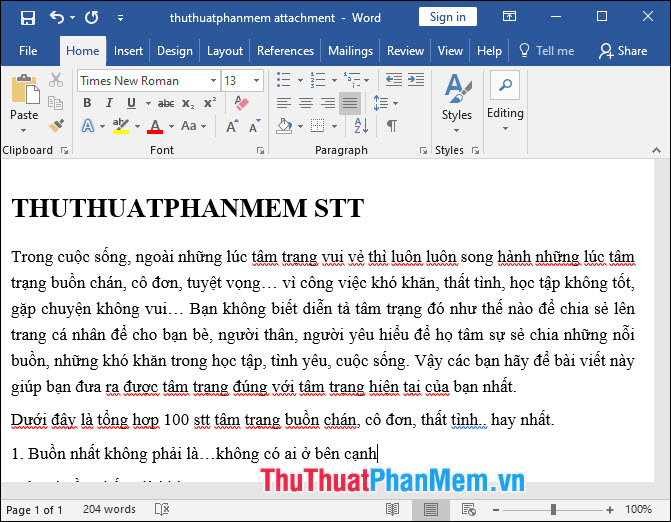
Task: Open the Clipboard dialog launcher
Action: coord(65,151)
